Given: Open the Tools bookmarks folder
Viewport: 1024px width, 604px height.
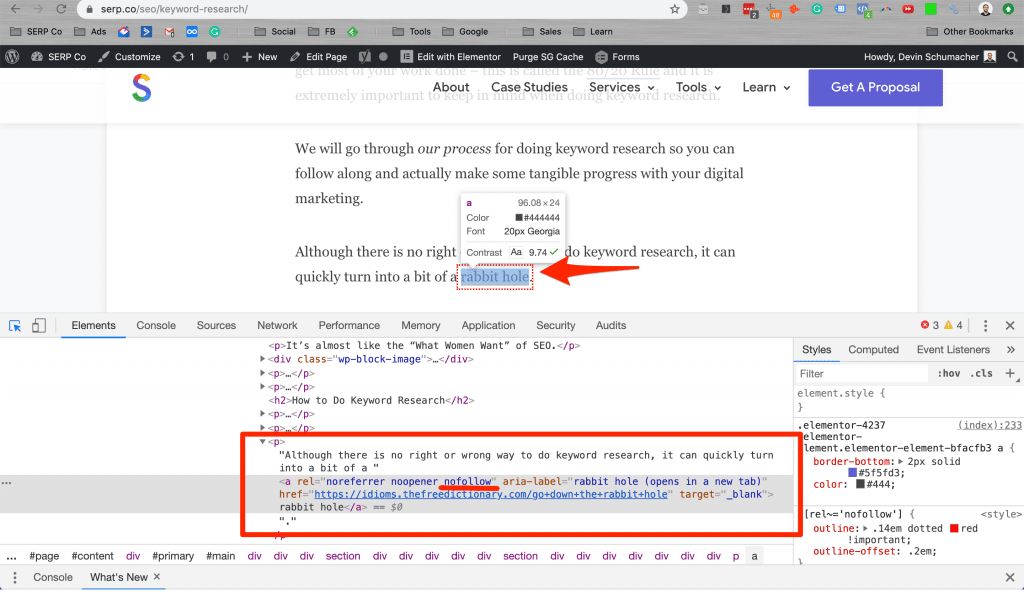Looking at the screenshot, I should click(x=411, y=31).
